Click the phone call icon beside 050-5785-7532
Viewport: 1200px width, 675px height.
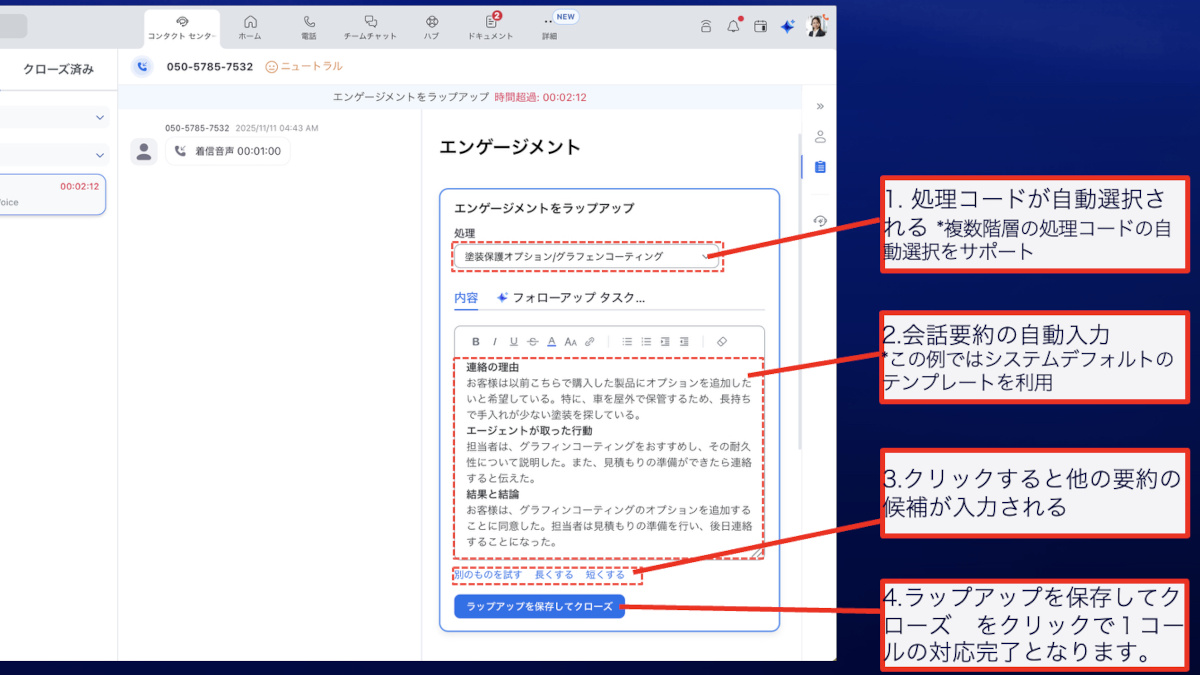(142, 66)
